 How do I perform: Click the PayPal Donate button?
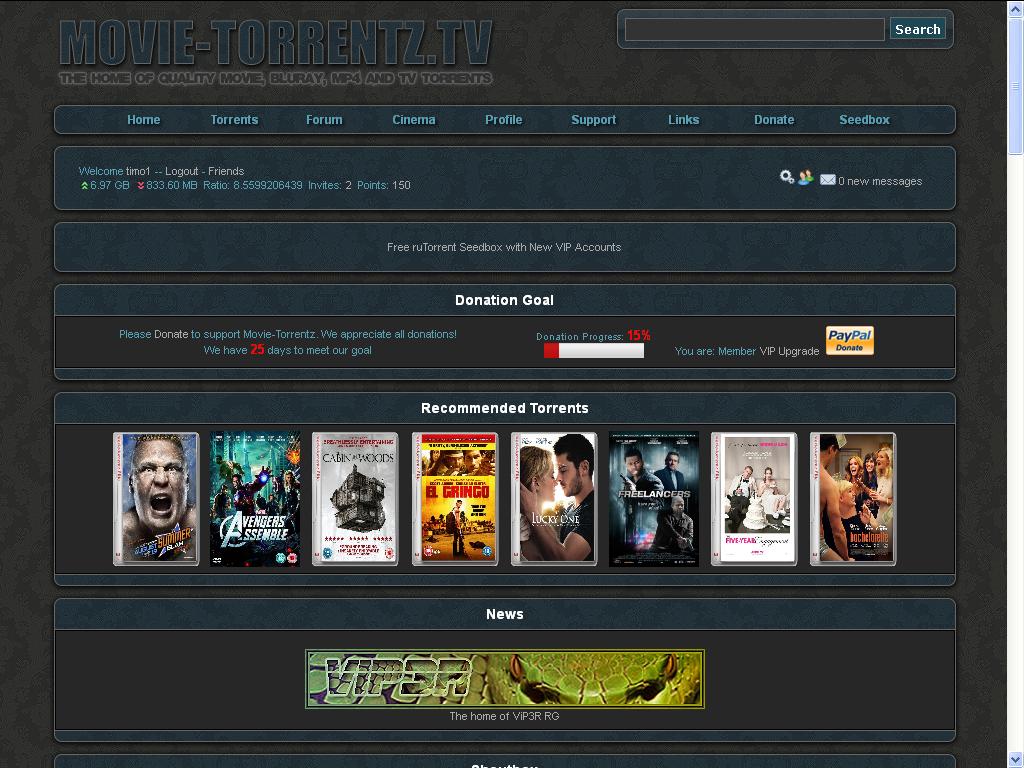(850, 340)
